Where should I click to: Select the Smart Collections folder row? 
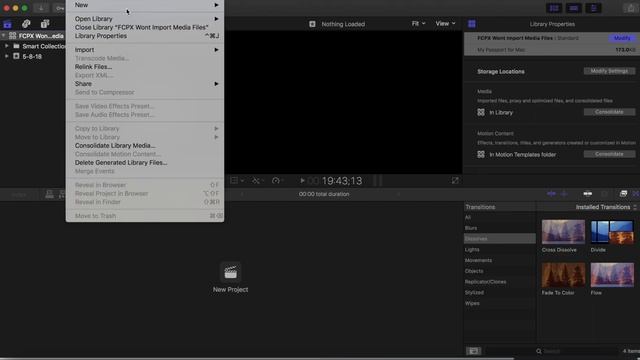coord(33,46)
